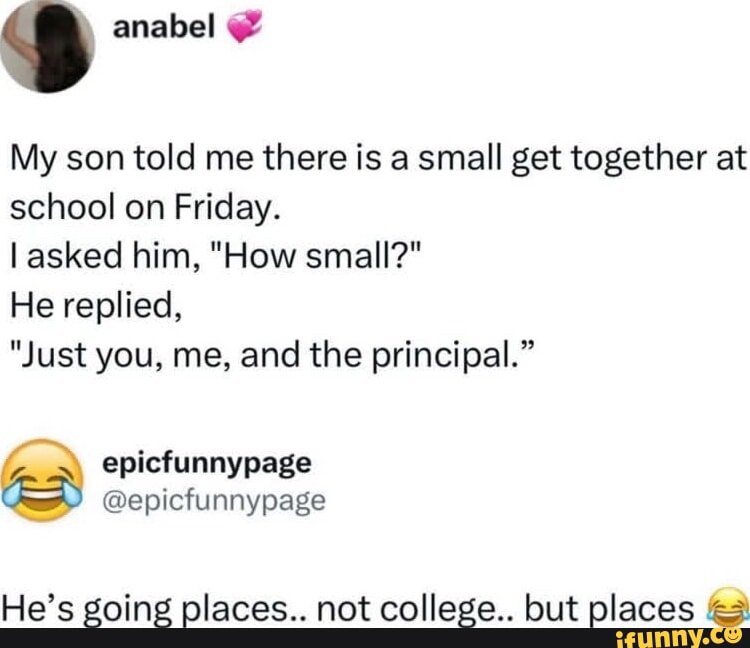Click the ifunny.co watermark logo

point(682,638)
